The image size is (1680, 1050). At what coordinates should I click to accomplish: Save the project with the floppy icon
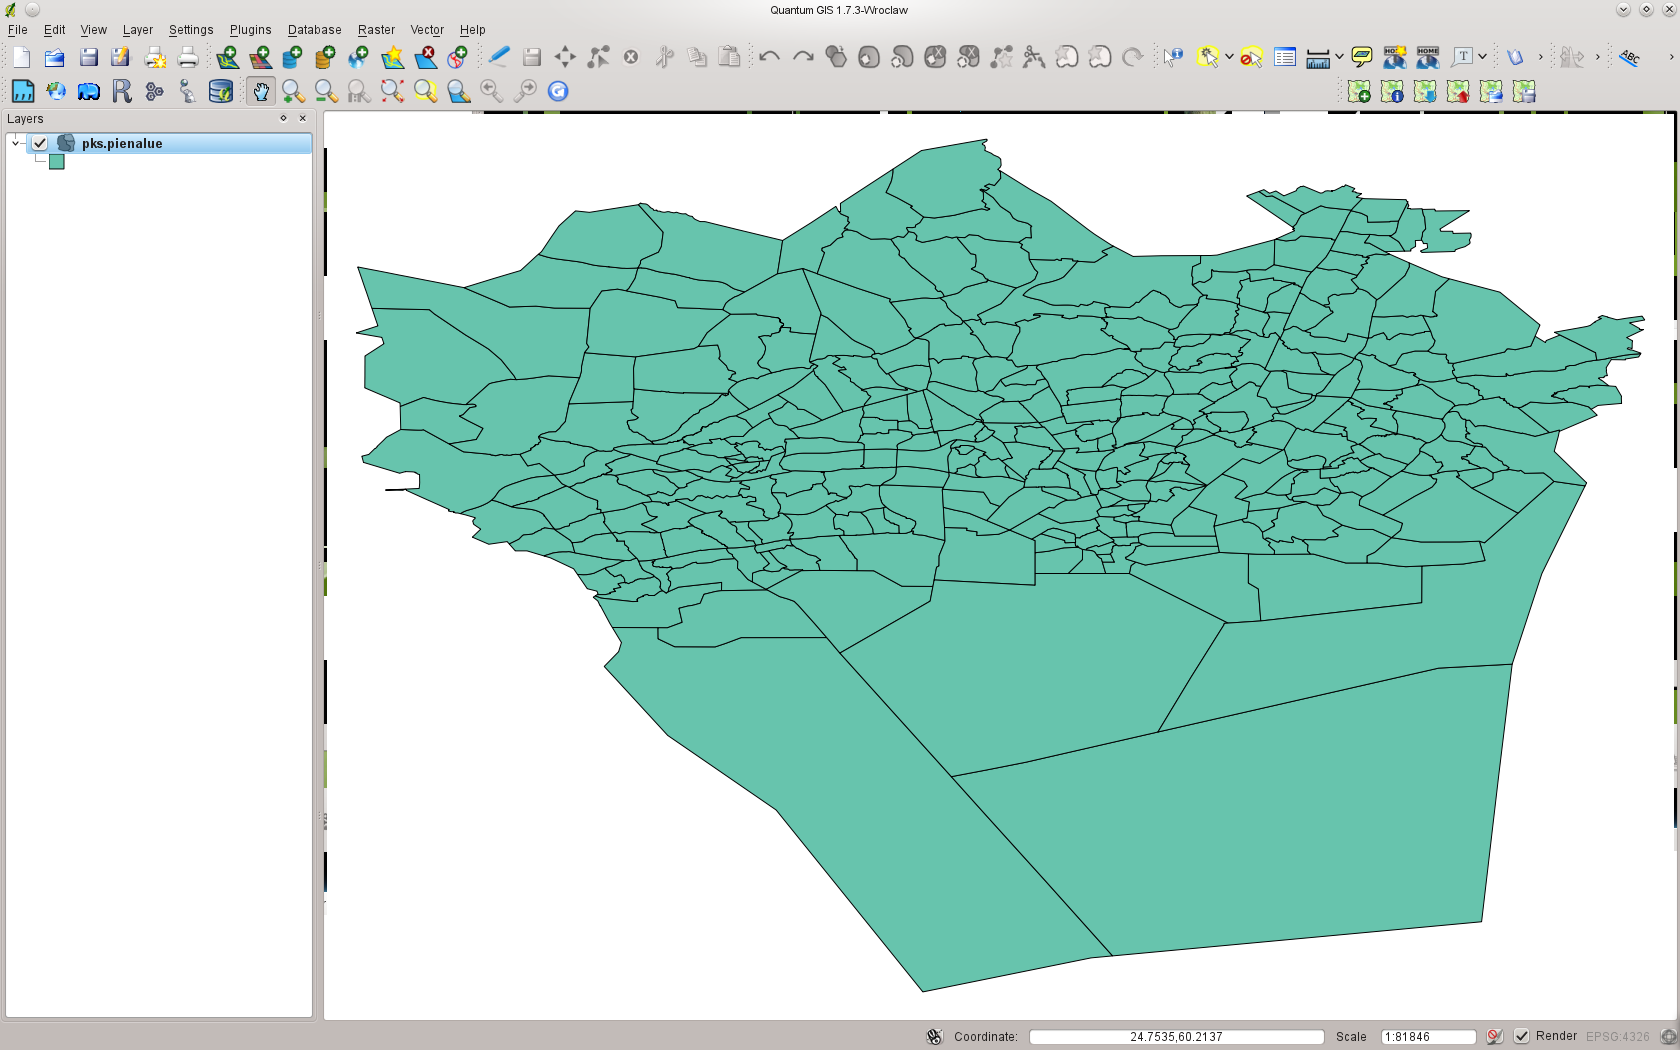88,57
